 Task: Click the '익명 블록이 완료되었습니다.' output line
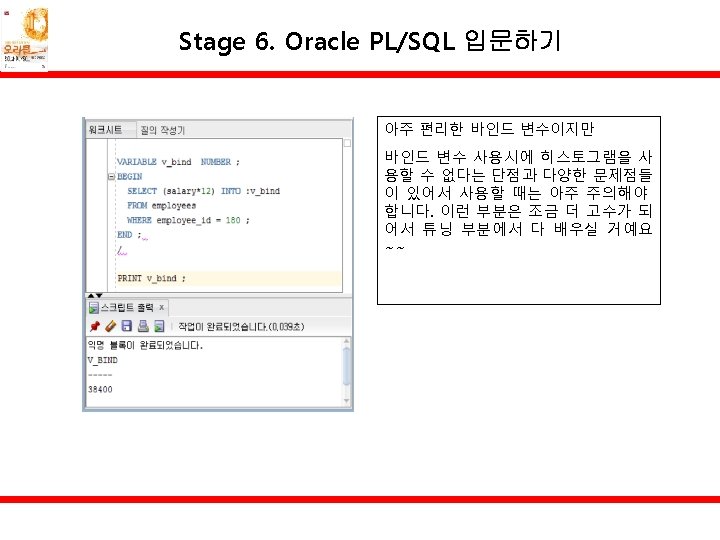[145, 345]
